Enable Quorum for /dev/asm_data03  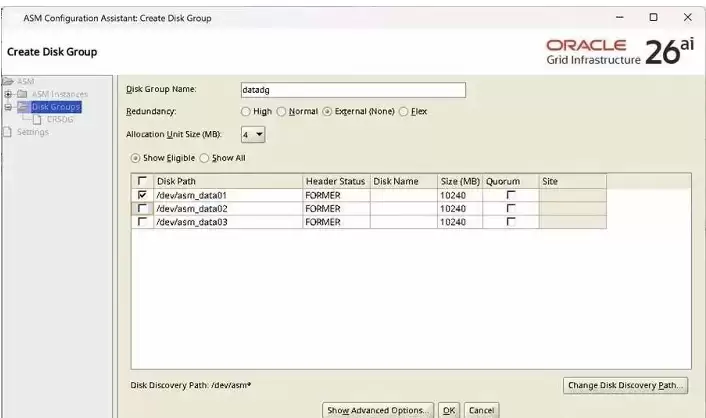point(511,222)
